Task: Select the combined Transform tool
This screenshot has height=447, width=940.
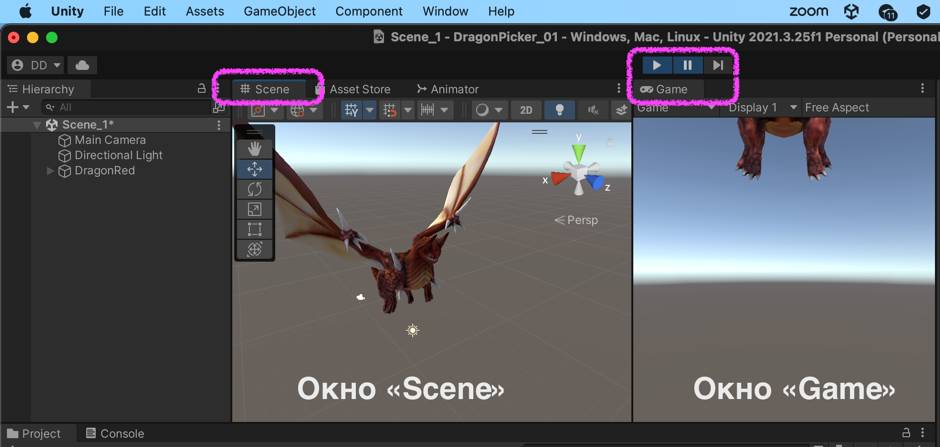Action: [254, 249]
